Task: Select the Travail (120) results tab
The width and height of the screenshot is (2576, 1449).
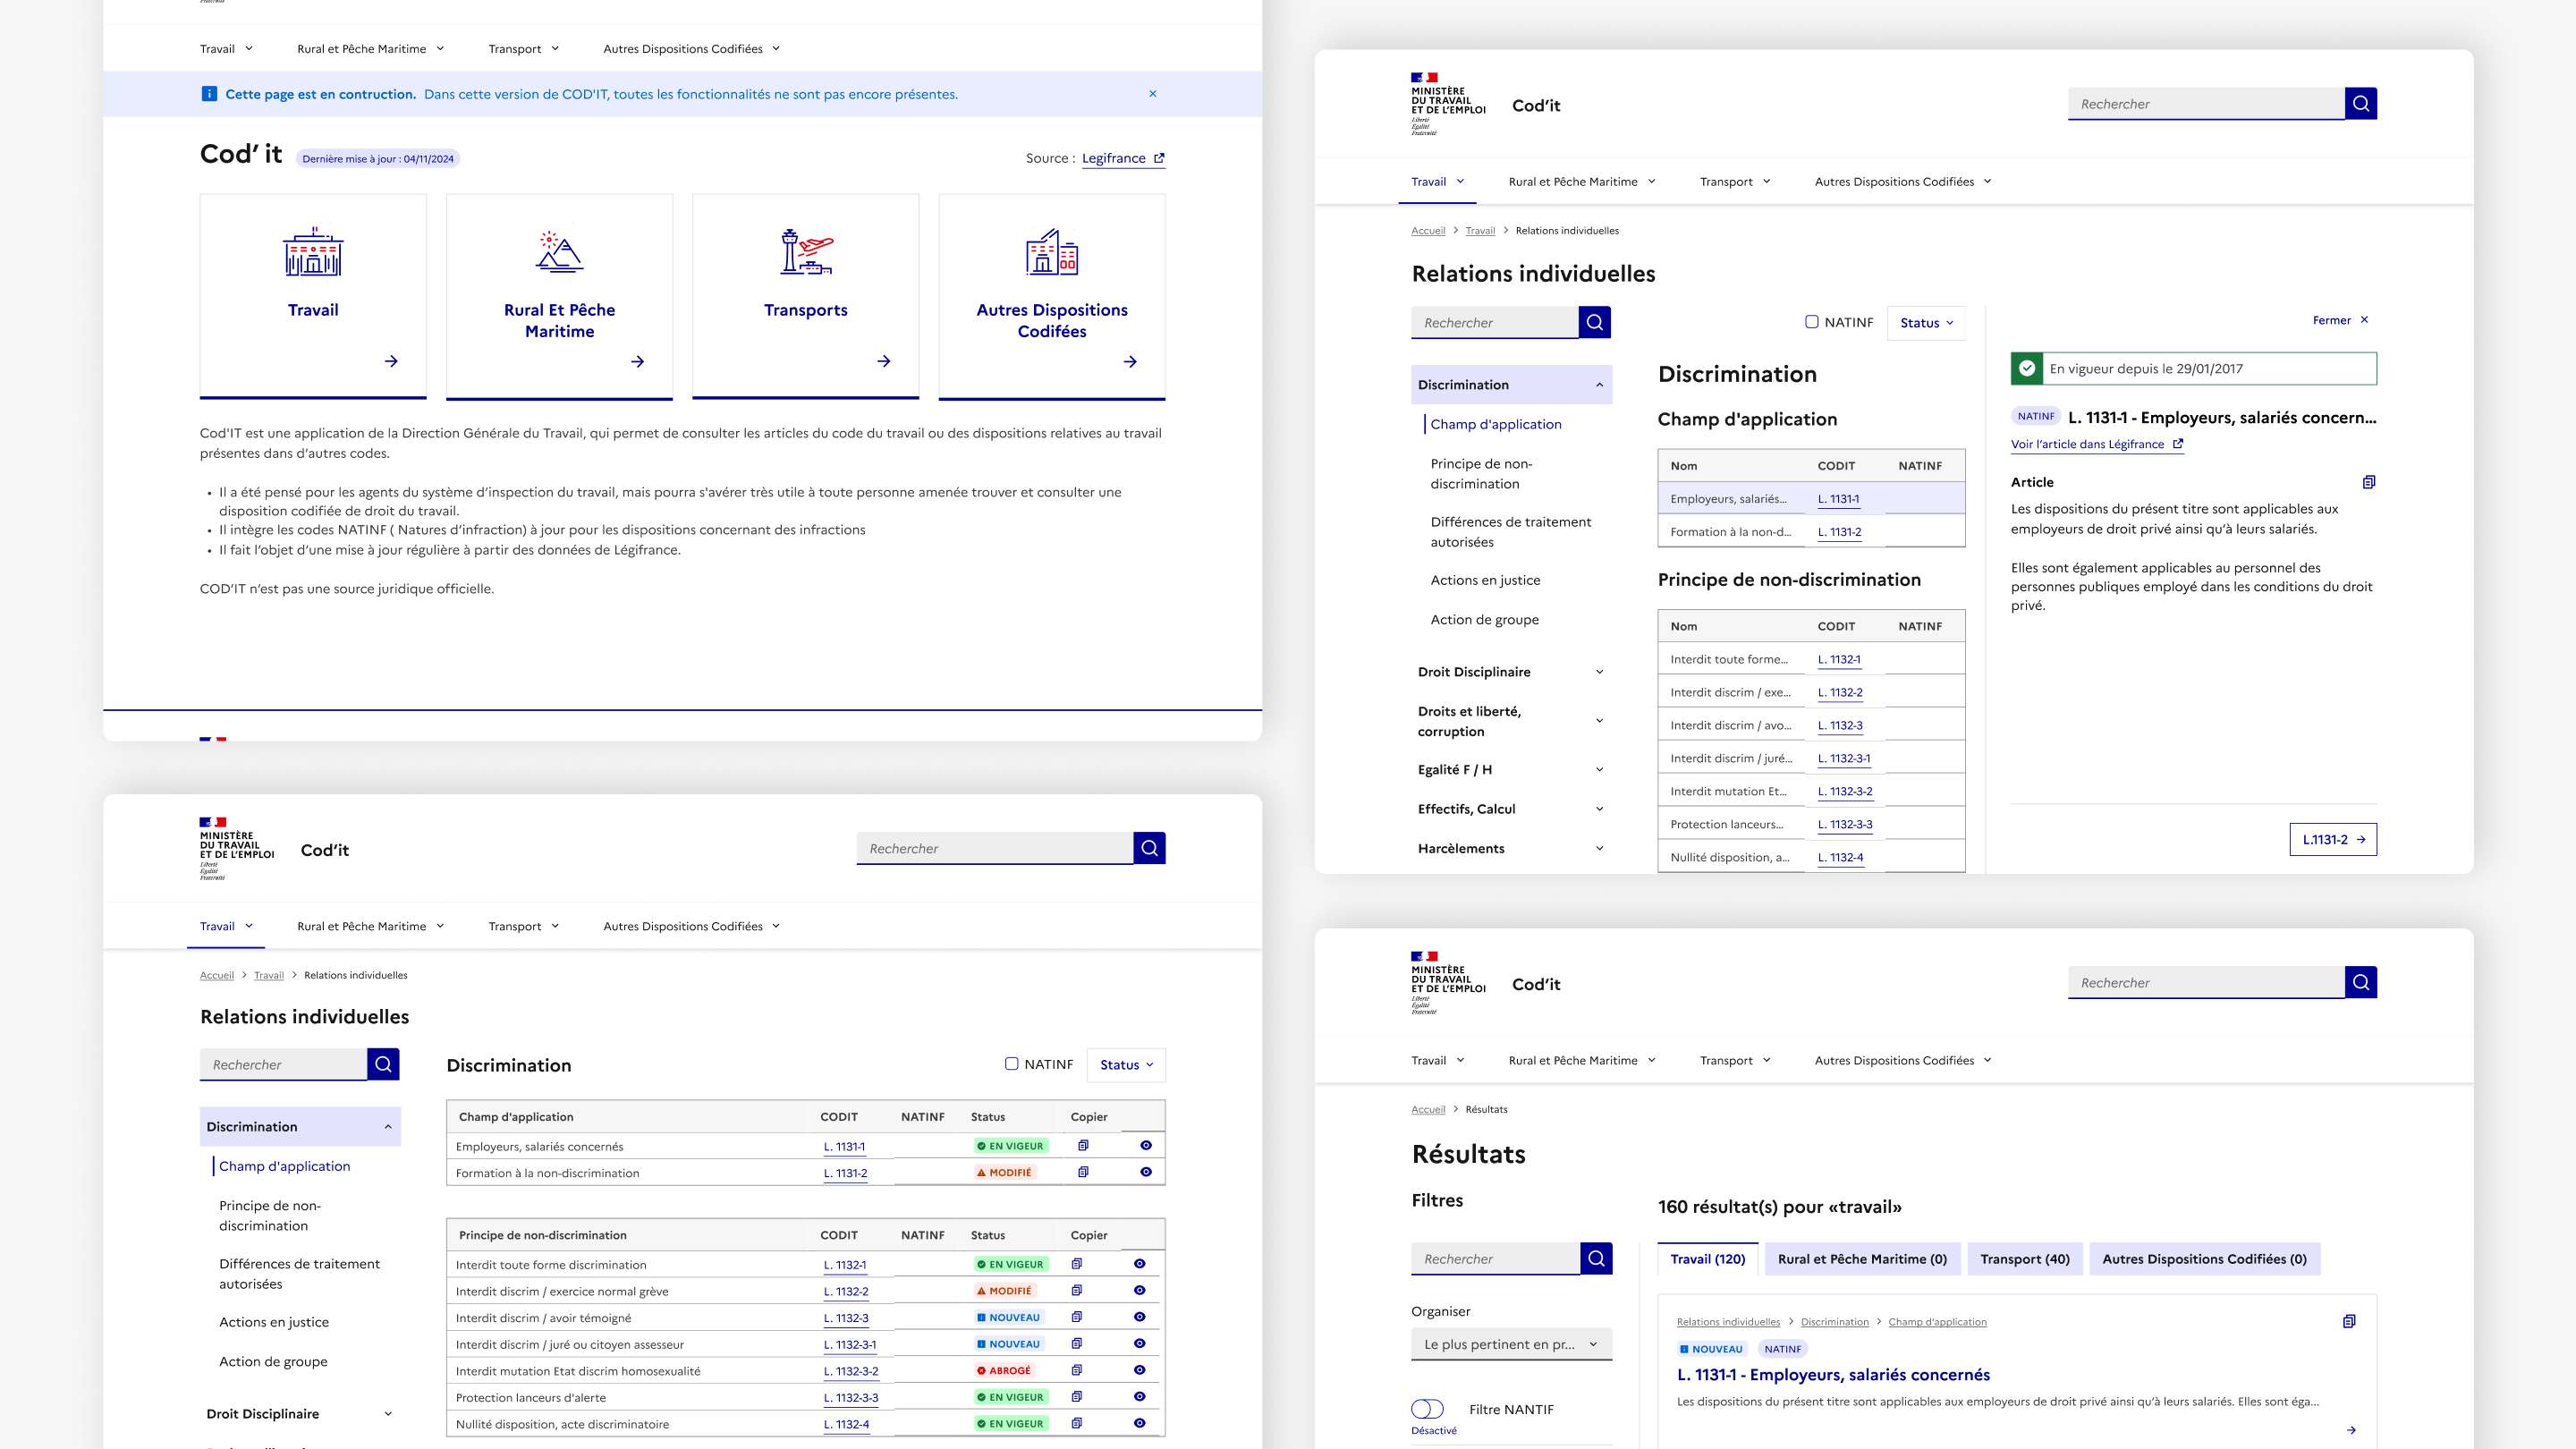Action: click(1707, 1259)
